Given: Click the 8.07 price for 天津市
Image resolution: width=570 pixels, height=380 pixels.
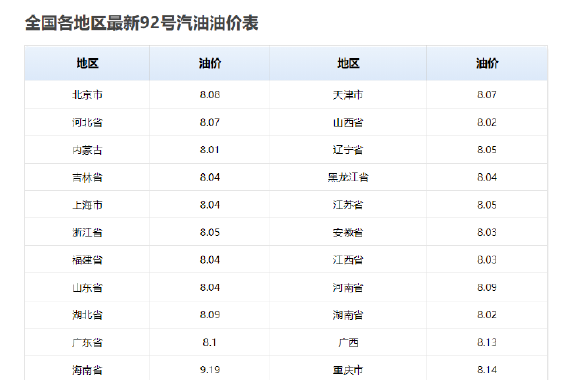Looking at the screenshot, I should pyautogui.click(x=487, y=95).
